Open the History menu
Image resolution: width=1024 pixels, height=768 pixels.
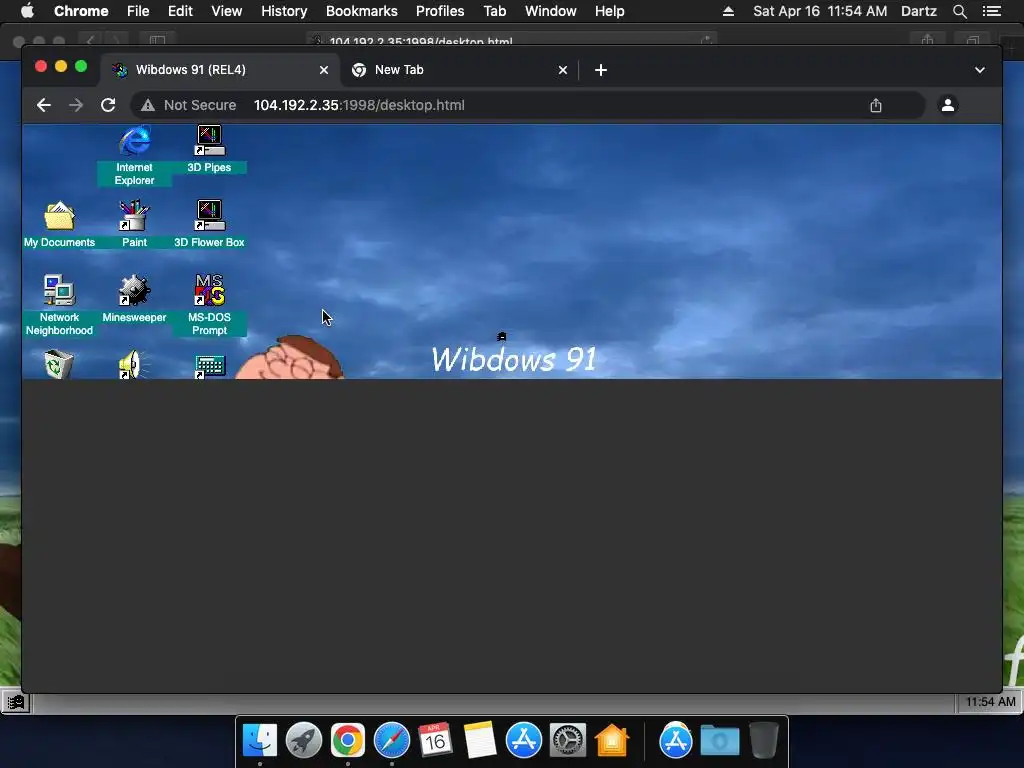284,11
